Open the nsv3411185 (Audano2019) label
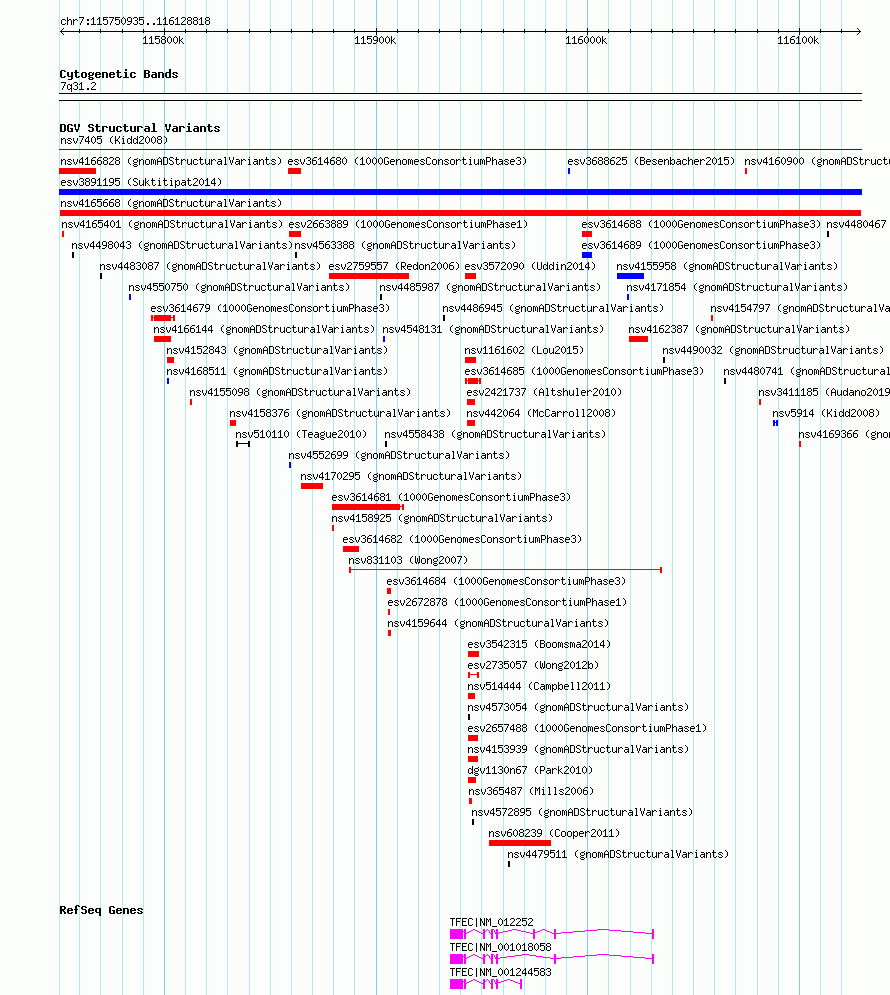Image resolution: width=890 pixels, height=995 pixels. (x=824, y=392)
